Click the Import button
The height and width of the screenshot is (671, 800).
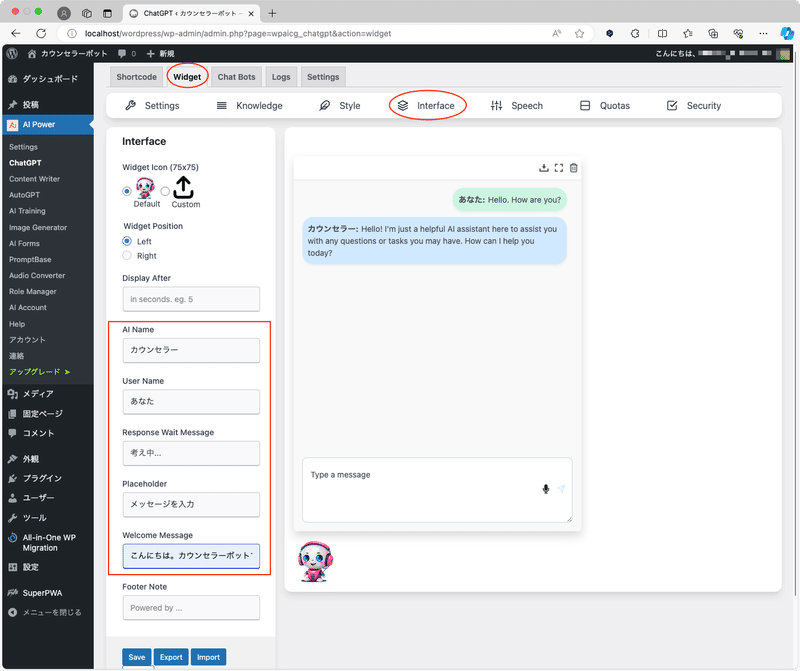point(208,657)
